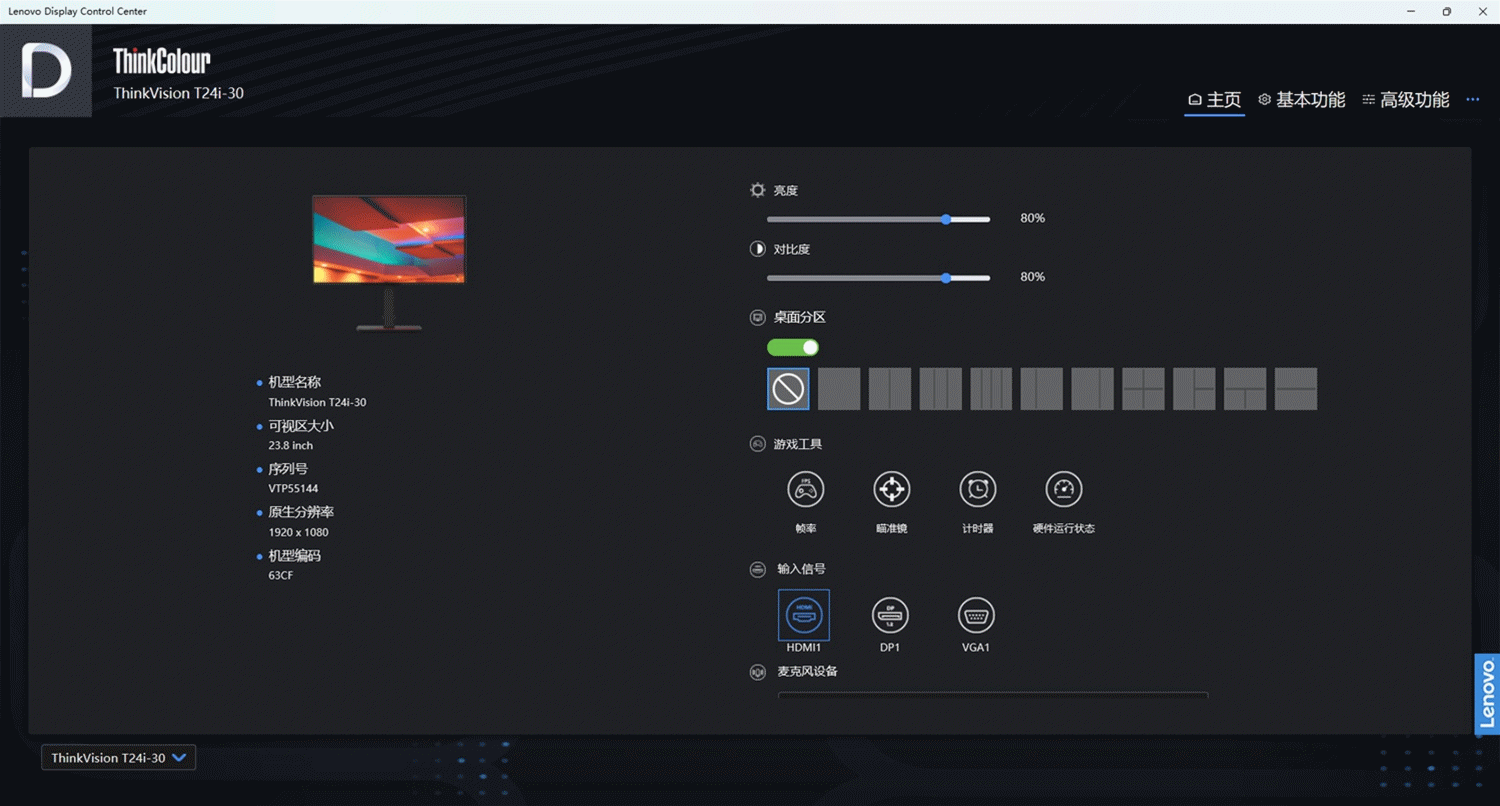
Task: Restore down the Display Control Center window
Action: pyautogui.click(x=1446, y=11)
